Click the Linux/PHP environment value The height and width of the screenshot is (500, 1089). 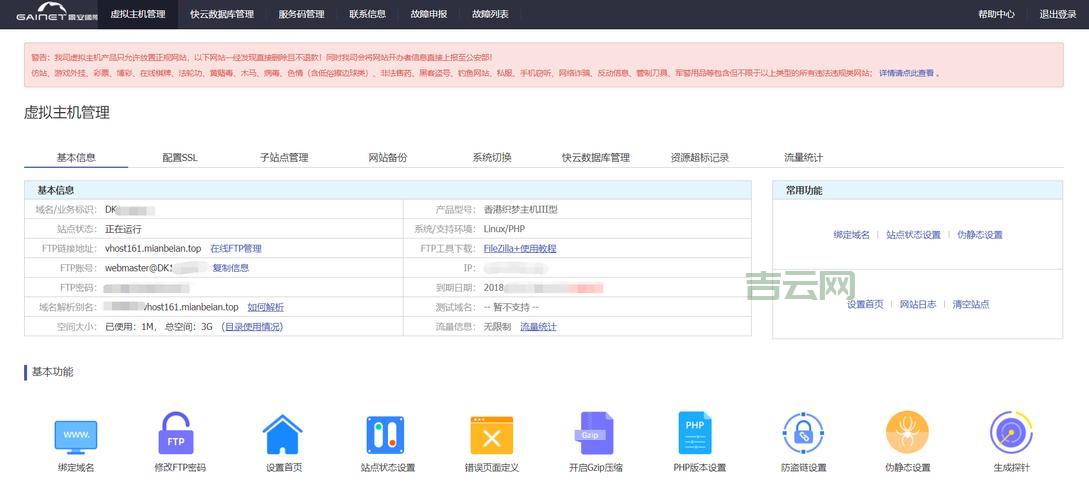505,229
